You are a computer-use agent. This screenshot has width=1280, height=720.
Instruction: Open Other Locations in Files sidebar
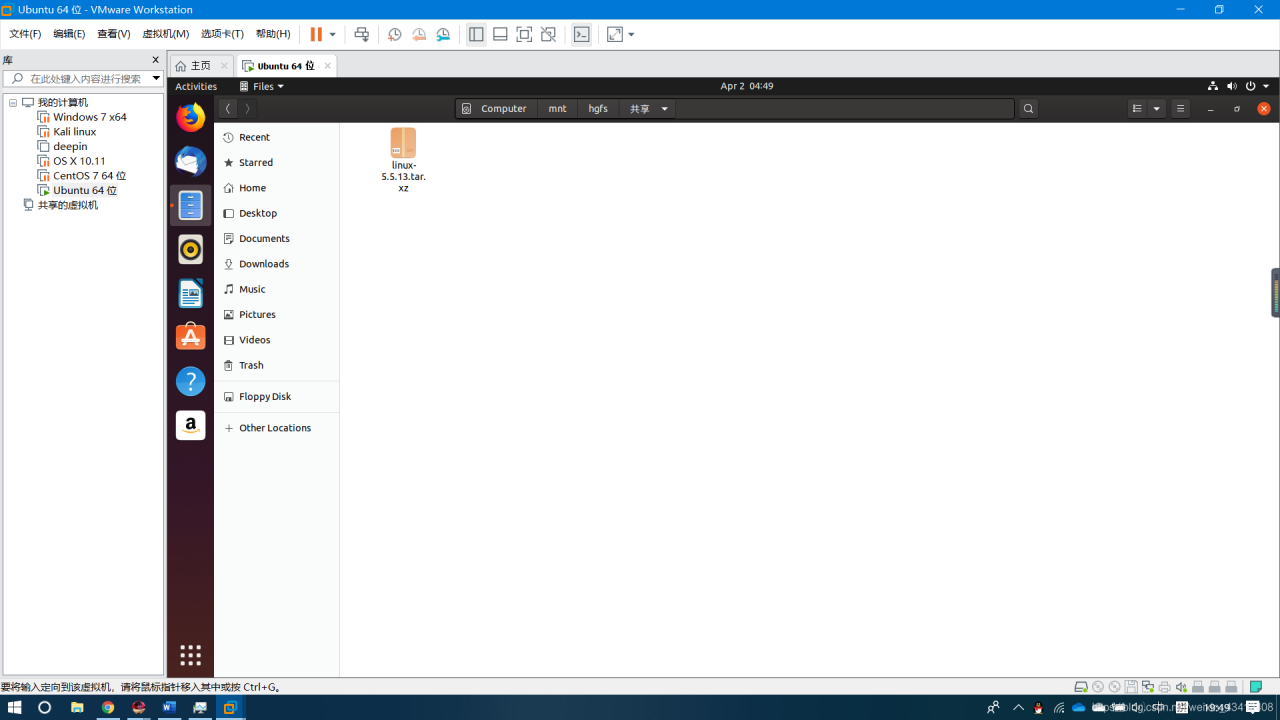pyautogui.click(x=276, y=428)
